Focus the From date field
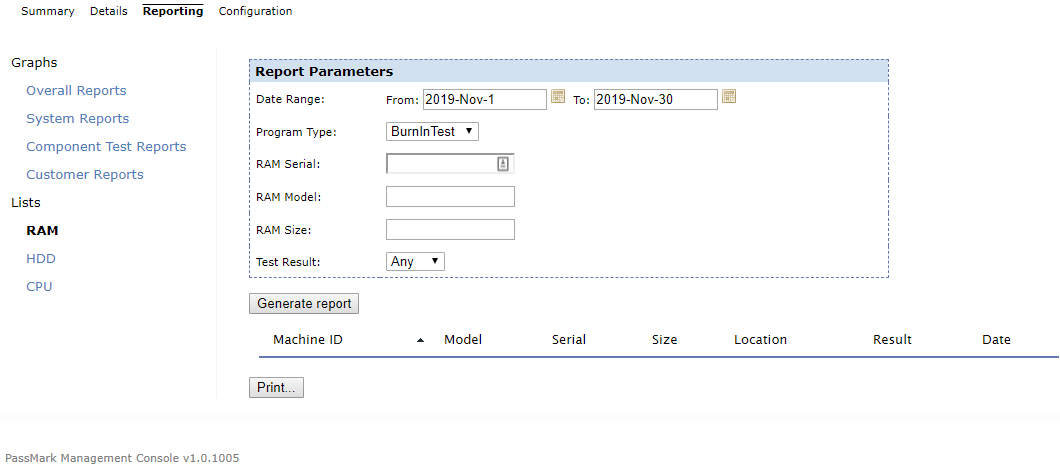 pos(485,99)
